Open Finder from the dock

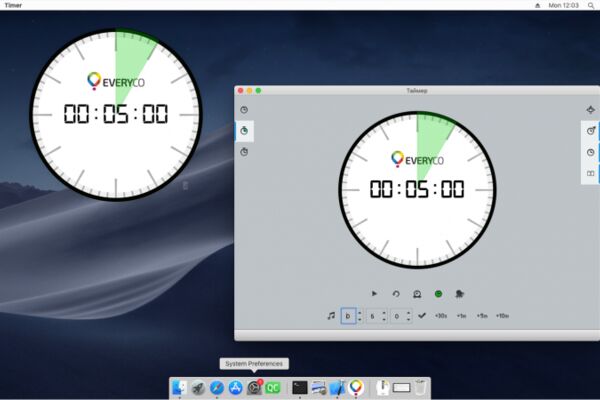click(179, 388)
